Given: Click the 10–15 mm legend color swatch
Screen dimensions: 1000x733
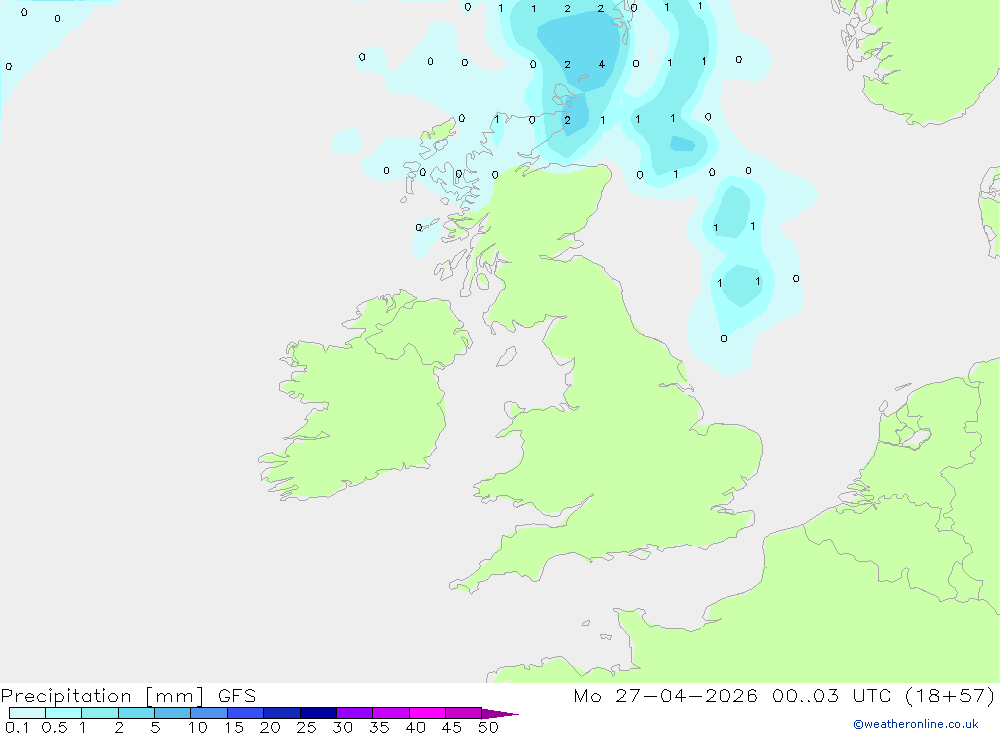Looking at the screenshot, I should (x=209, y=713).
